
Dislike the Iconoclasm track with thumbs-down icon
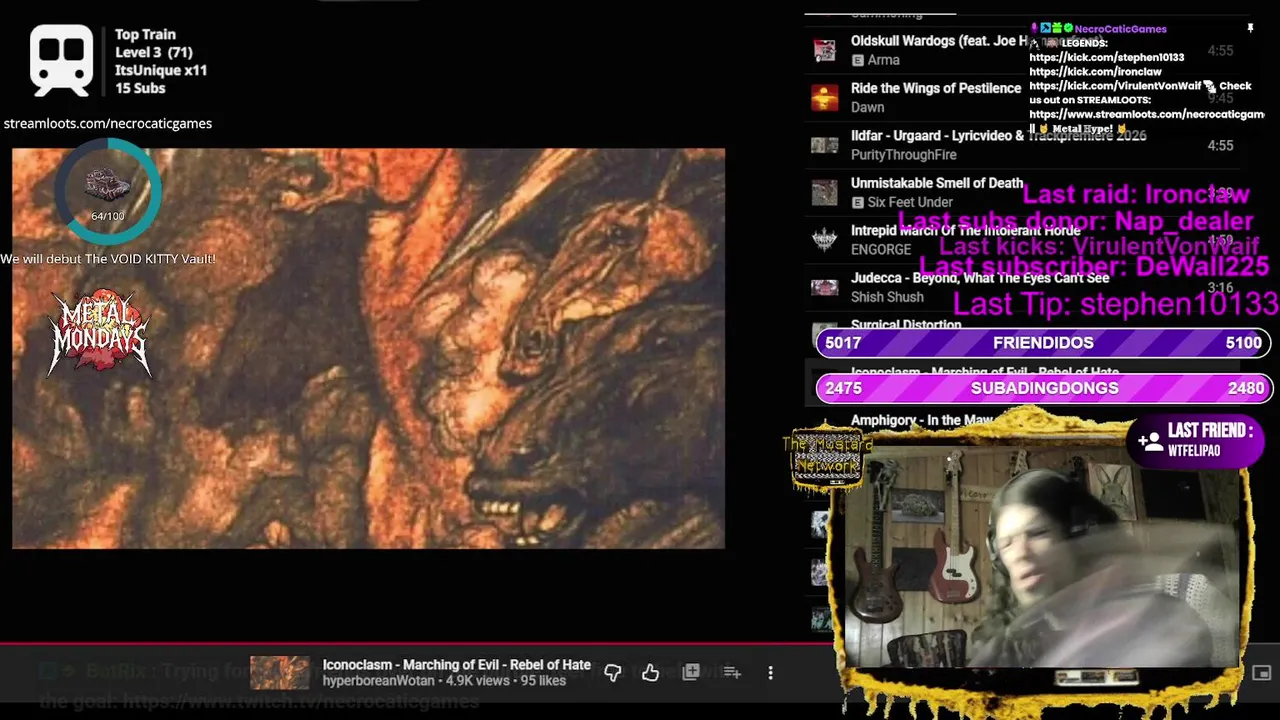tap(613, 673)
